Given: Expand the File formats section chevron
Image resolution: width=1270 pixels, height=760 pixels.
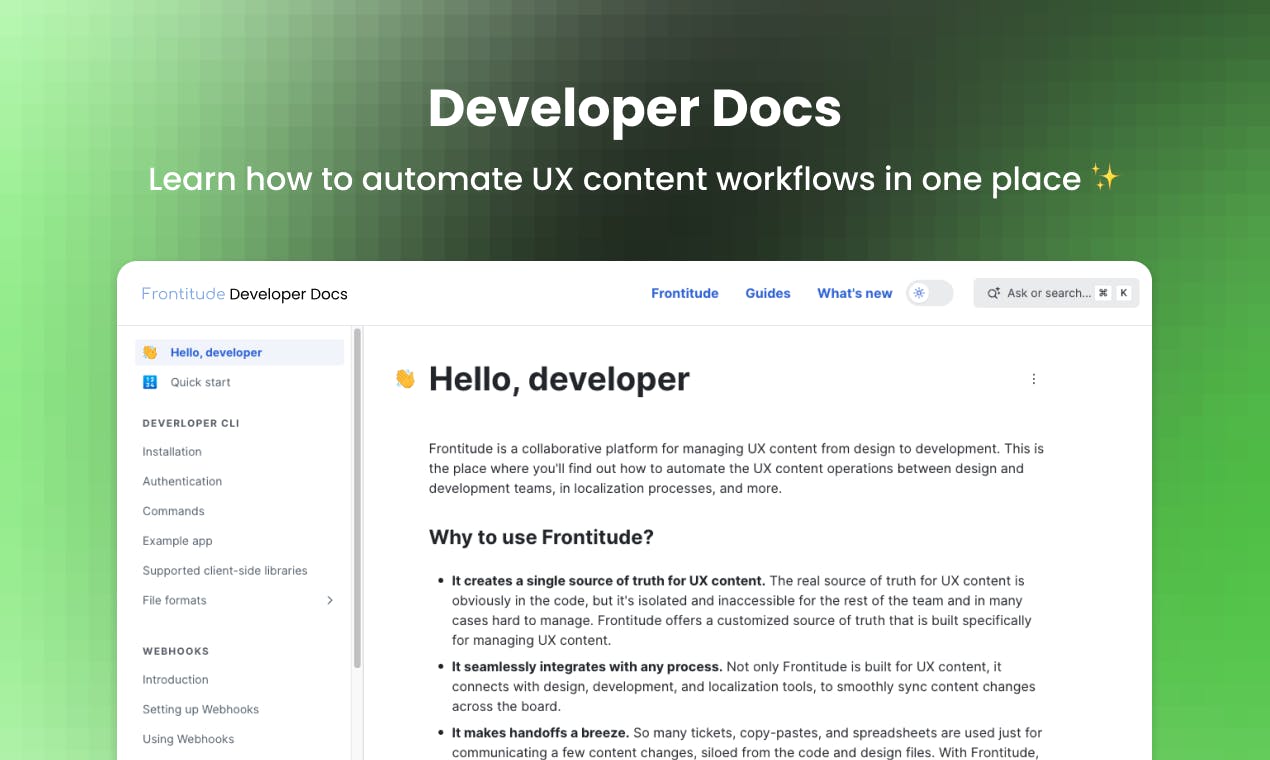Looking at the screenshot, I should tap(330, 600).
